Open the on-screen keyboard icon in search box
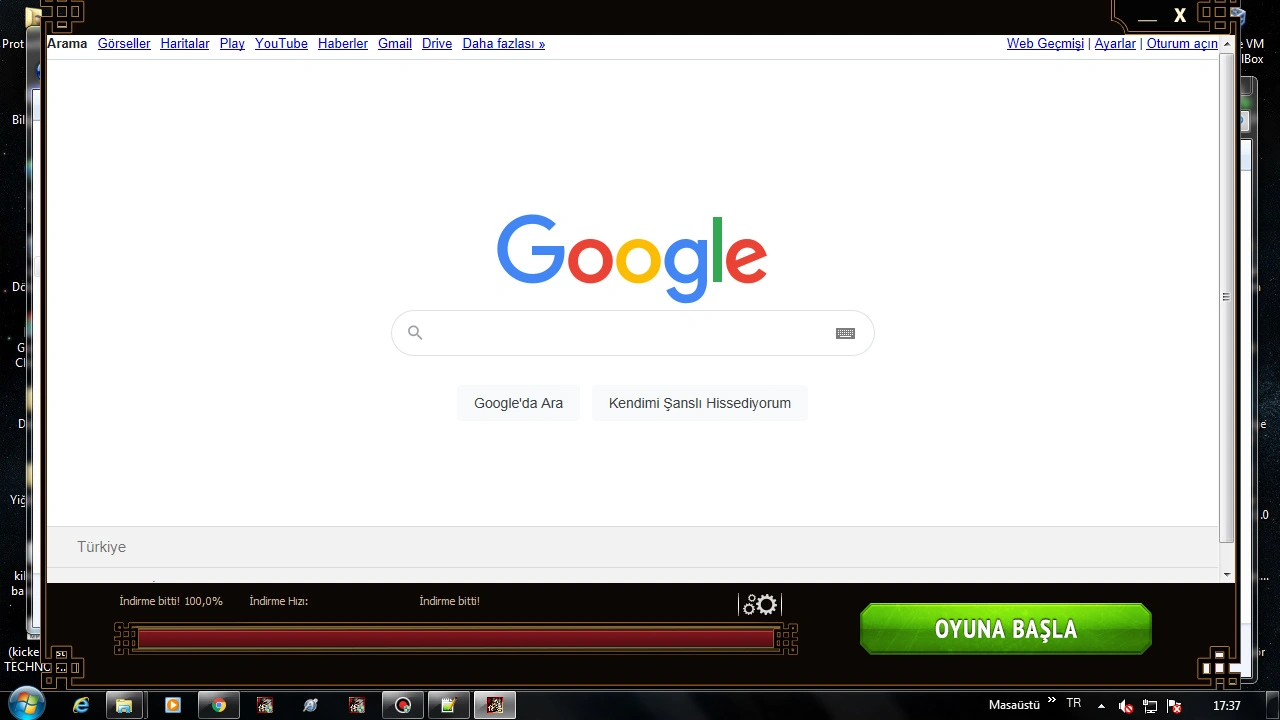This screenshot has height=720, width=1280. (x=845, y=333)
